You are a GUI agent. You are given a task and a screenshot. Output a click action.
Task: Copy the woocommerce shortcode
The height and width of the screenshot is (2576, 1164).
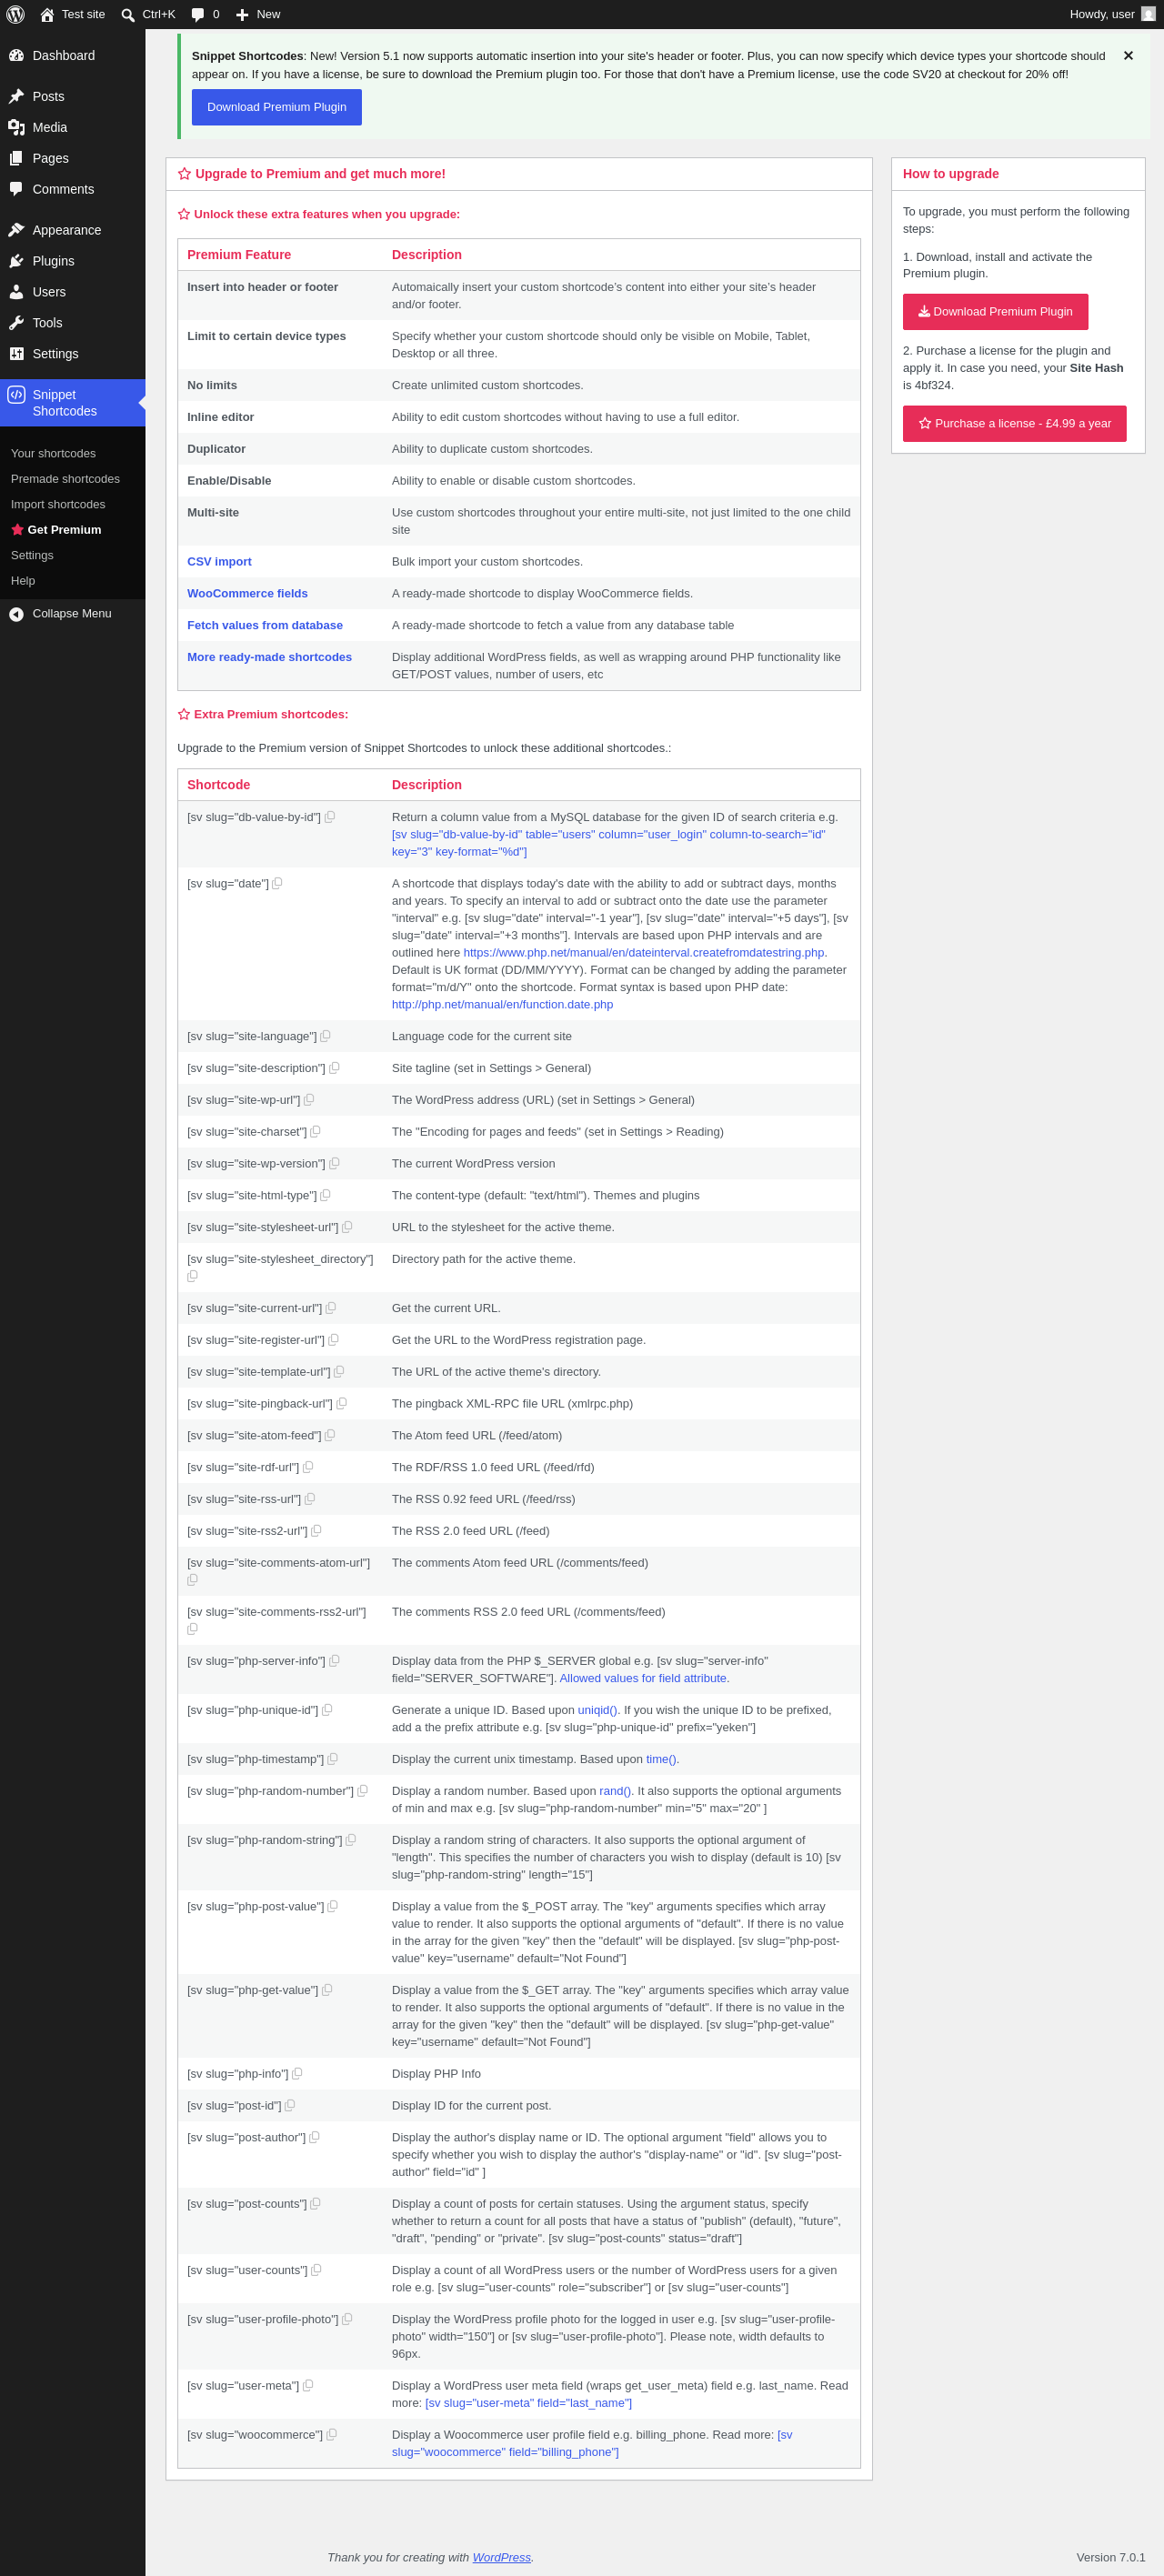pos(332,2435)
